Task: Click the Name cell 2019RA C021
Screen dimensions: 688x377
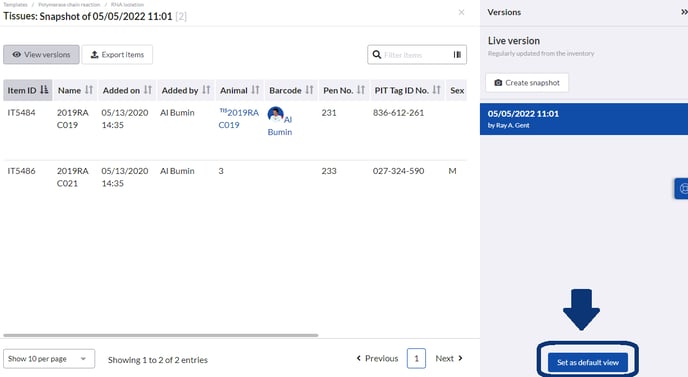Action: click(x=73, y=177)
